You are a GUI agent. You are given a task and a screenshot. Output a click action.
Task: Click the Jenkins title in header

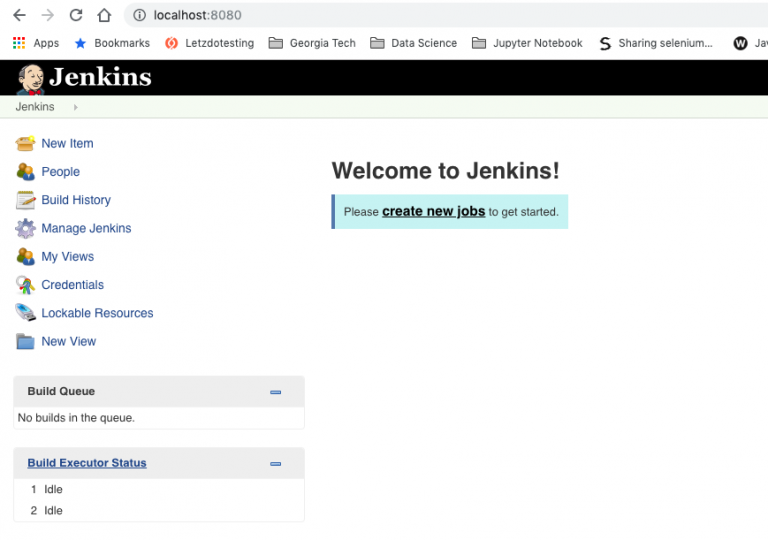coord(100,77)
